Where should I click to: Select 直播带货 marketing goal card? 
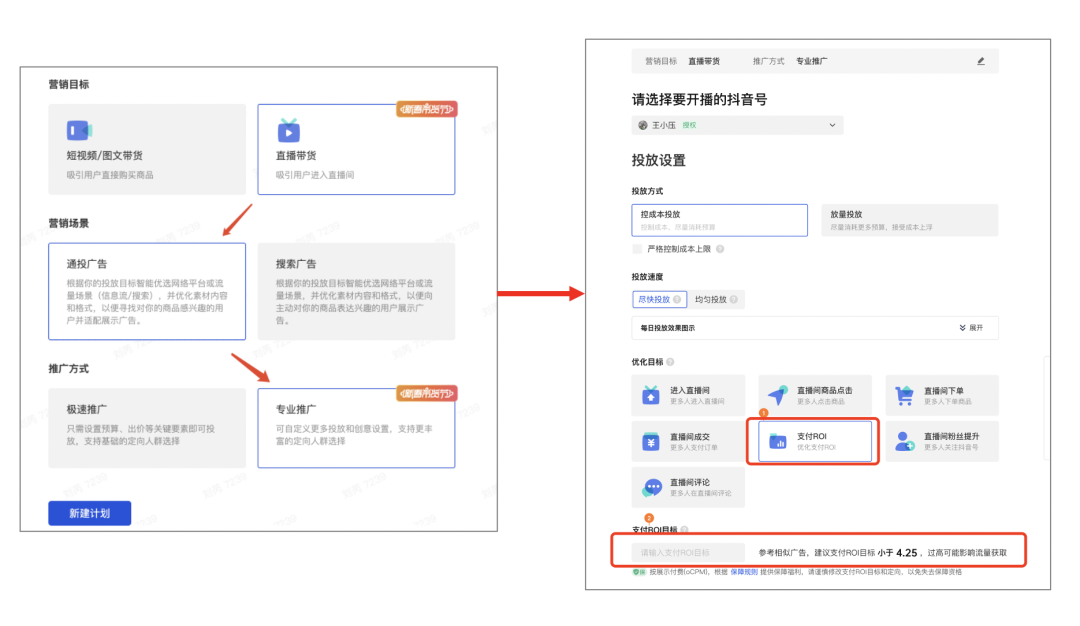356,149
